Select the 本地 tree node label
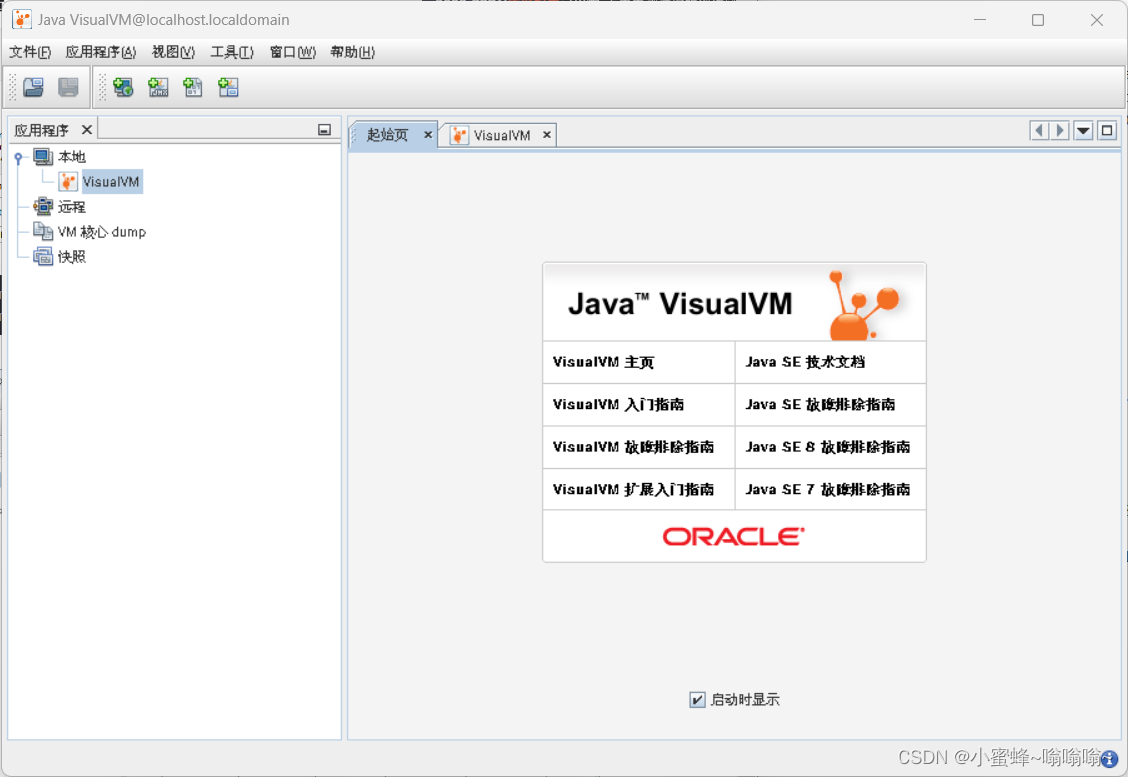 point(72,157)
